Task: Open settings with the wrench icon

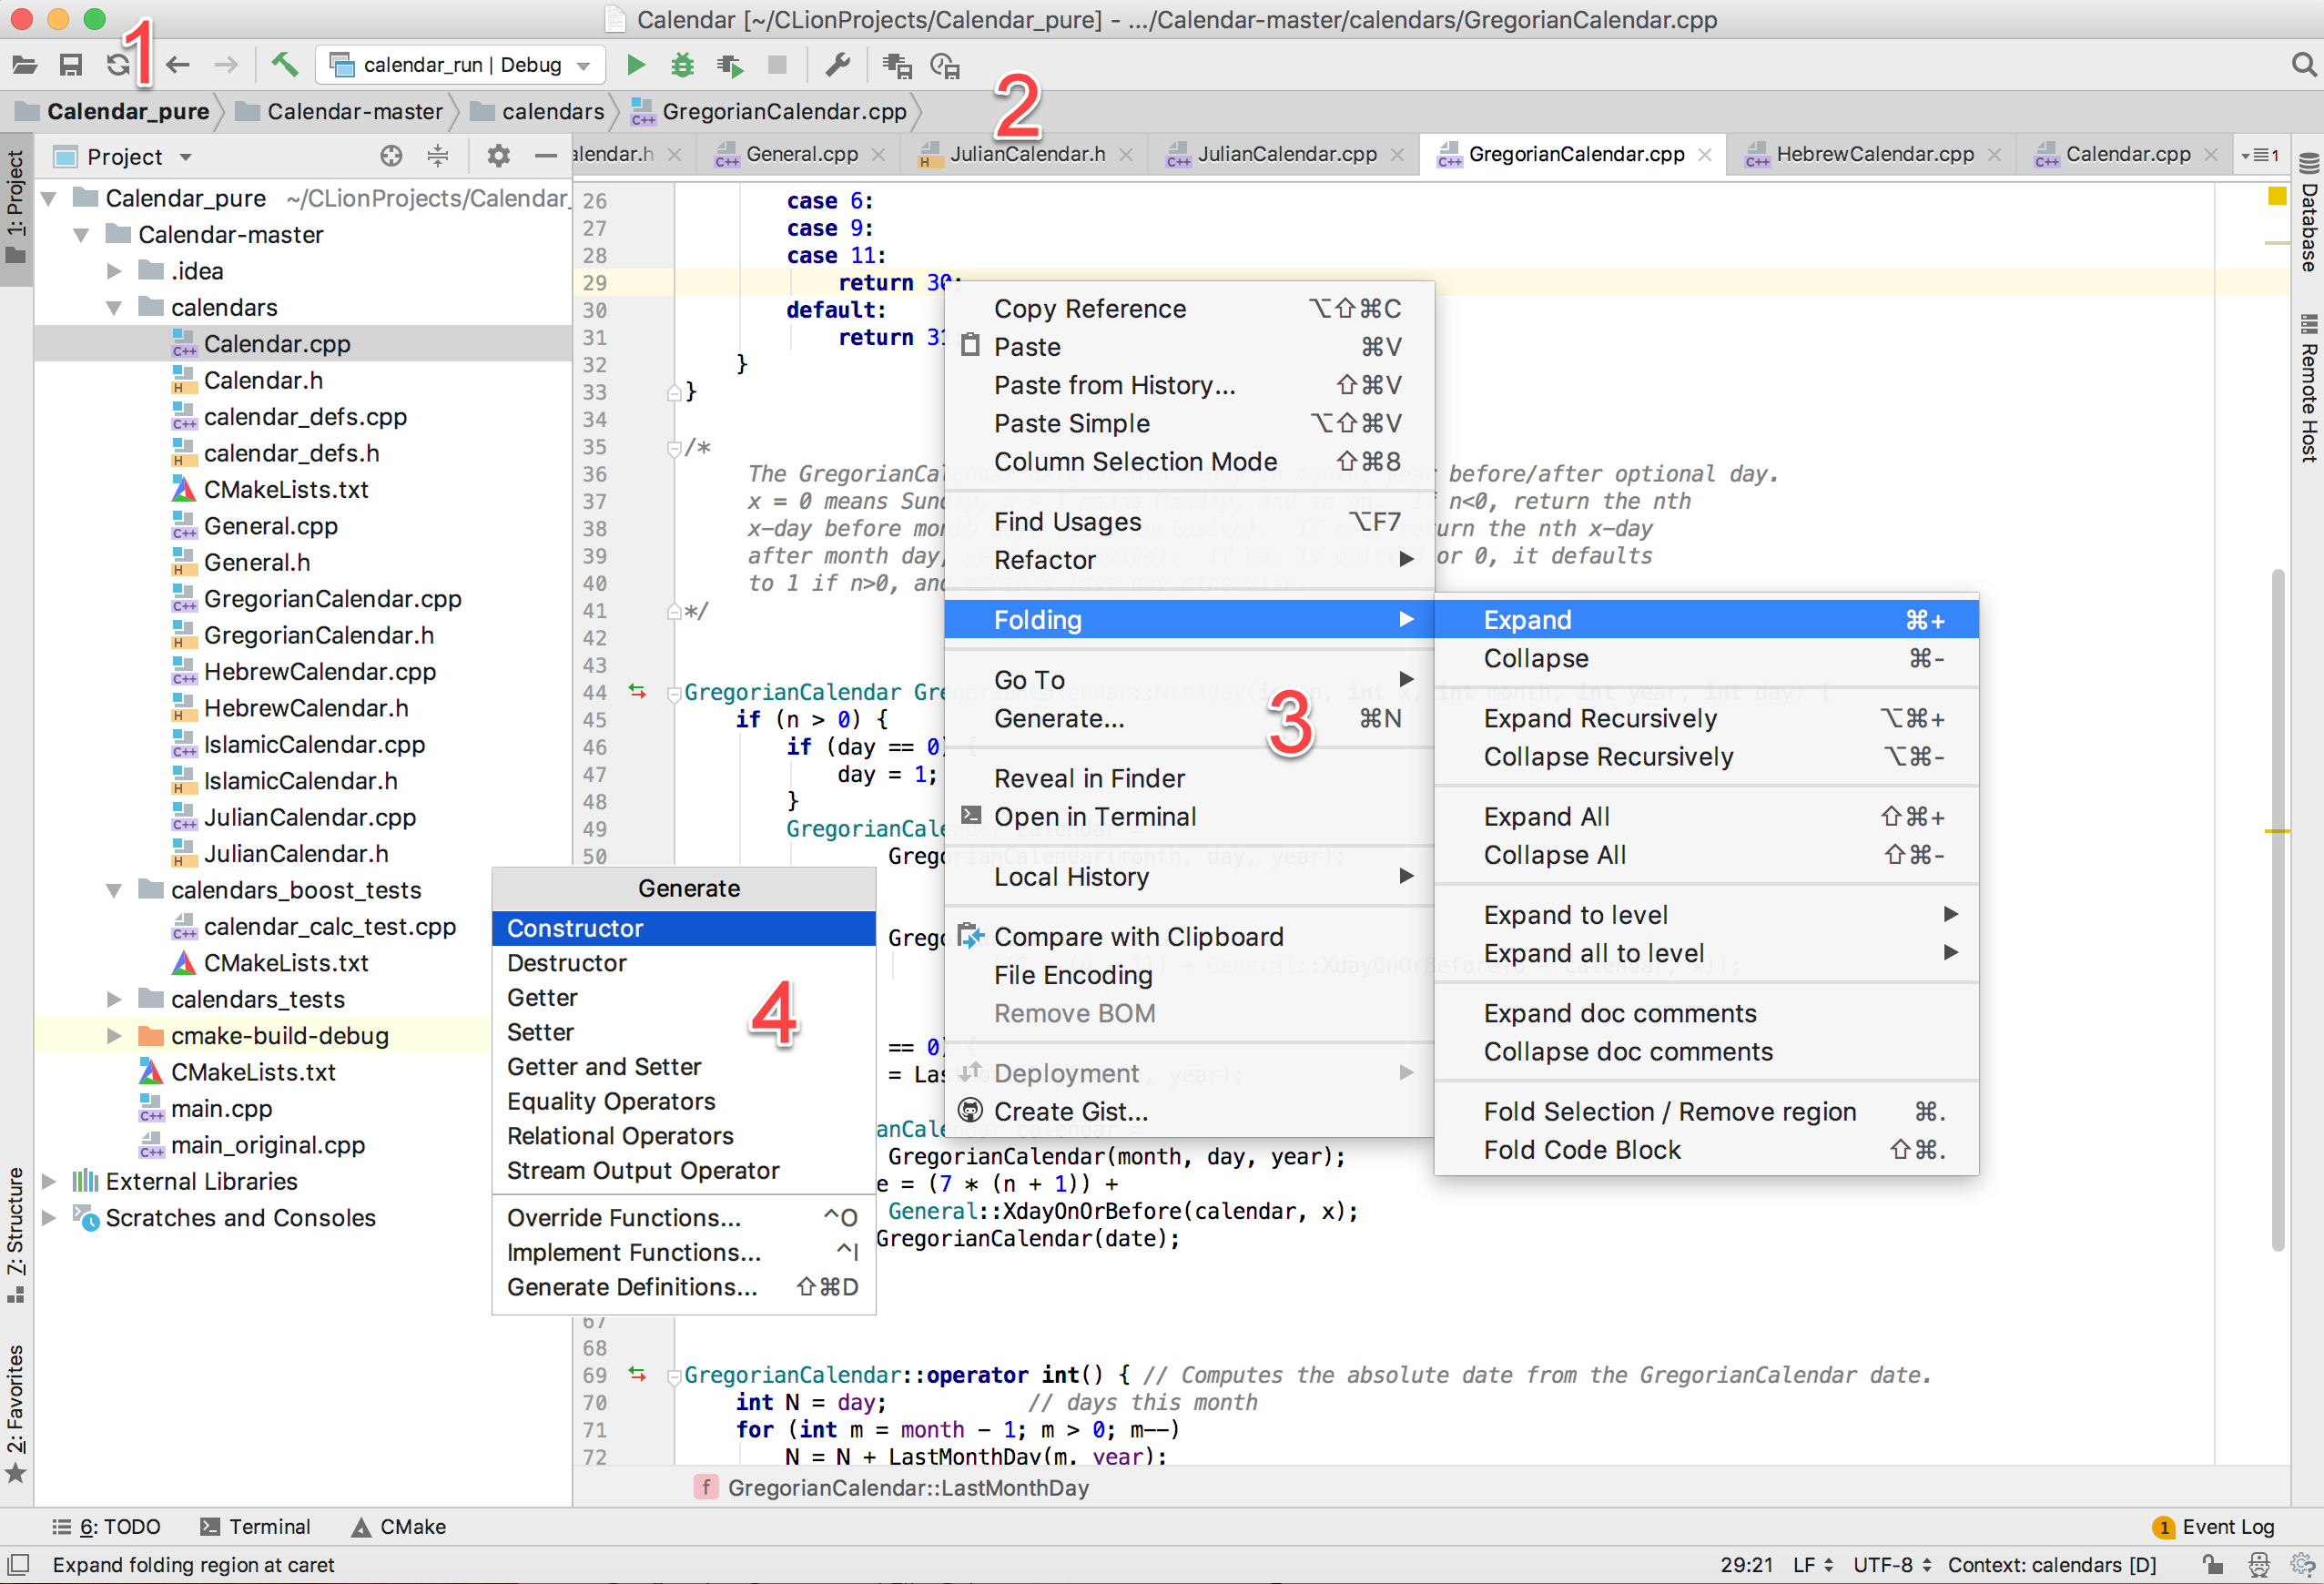Action: (x=837, y=65)
